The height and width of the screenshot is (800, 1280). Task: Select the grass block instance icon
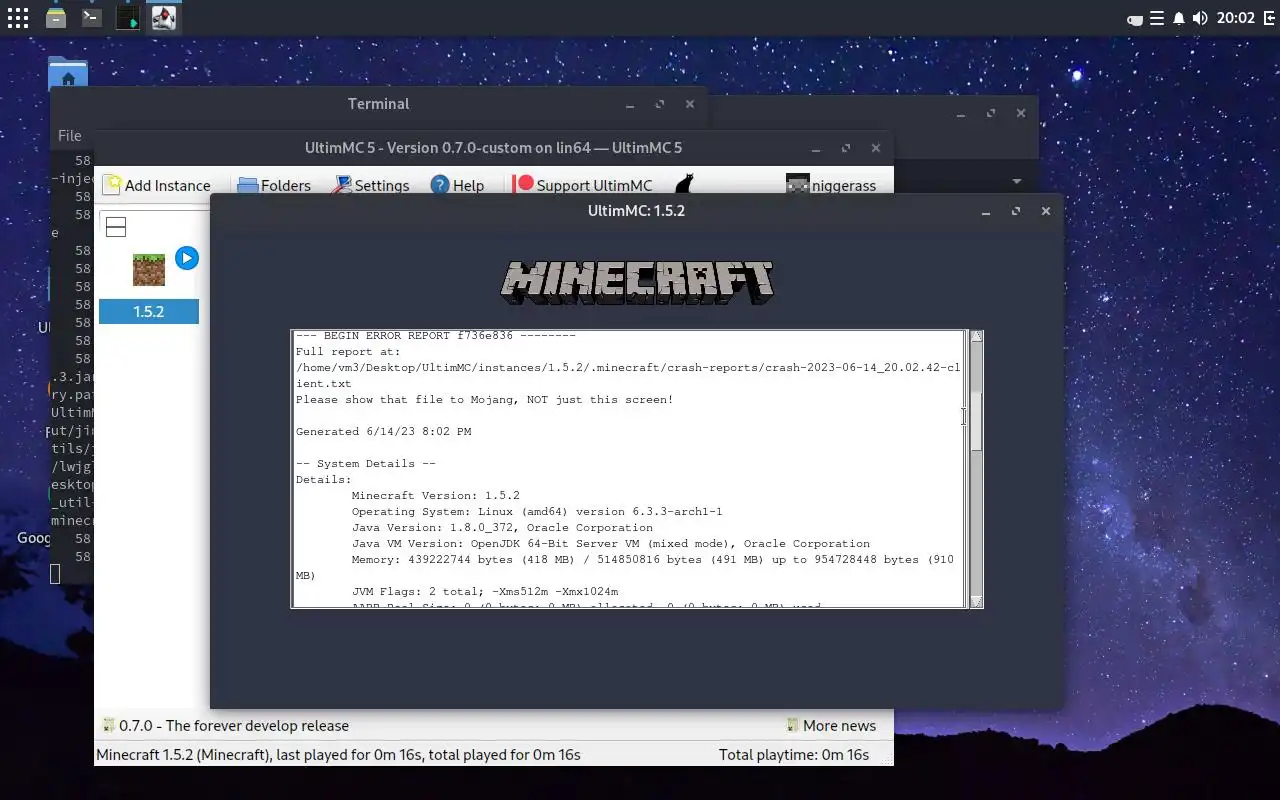149,270
